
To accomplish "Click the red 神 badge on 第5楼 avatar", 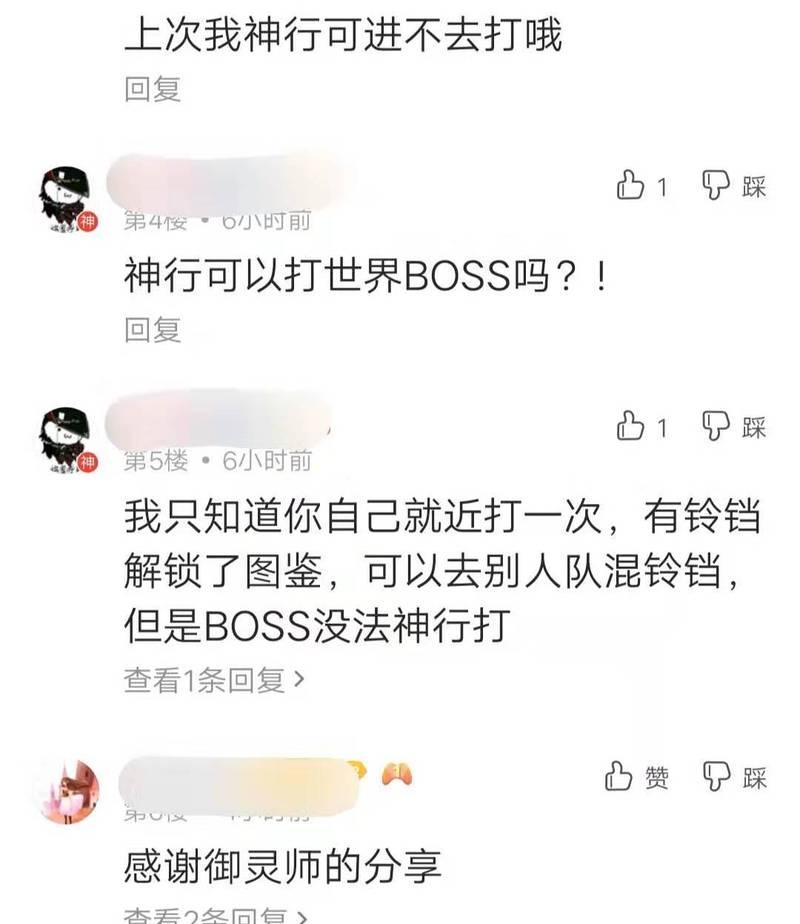I will point(87,461).
